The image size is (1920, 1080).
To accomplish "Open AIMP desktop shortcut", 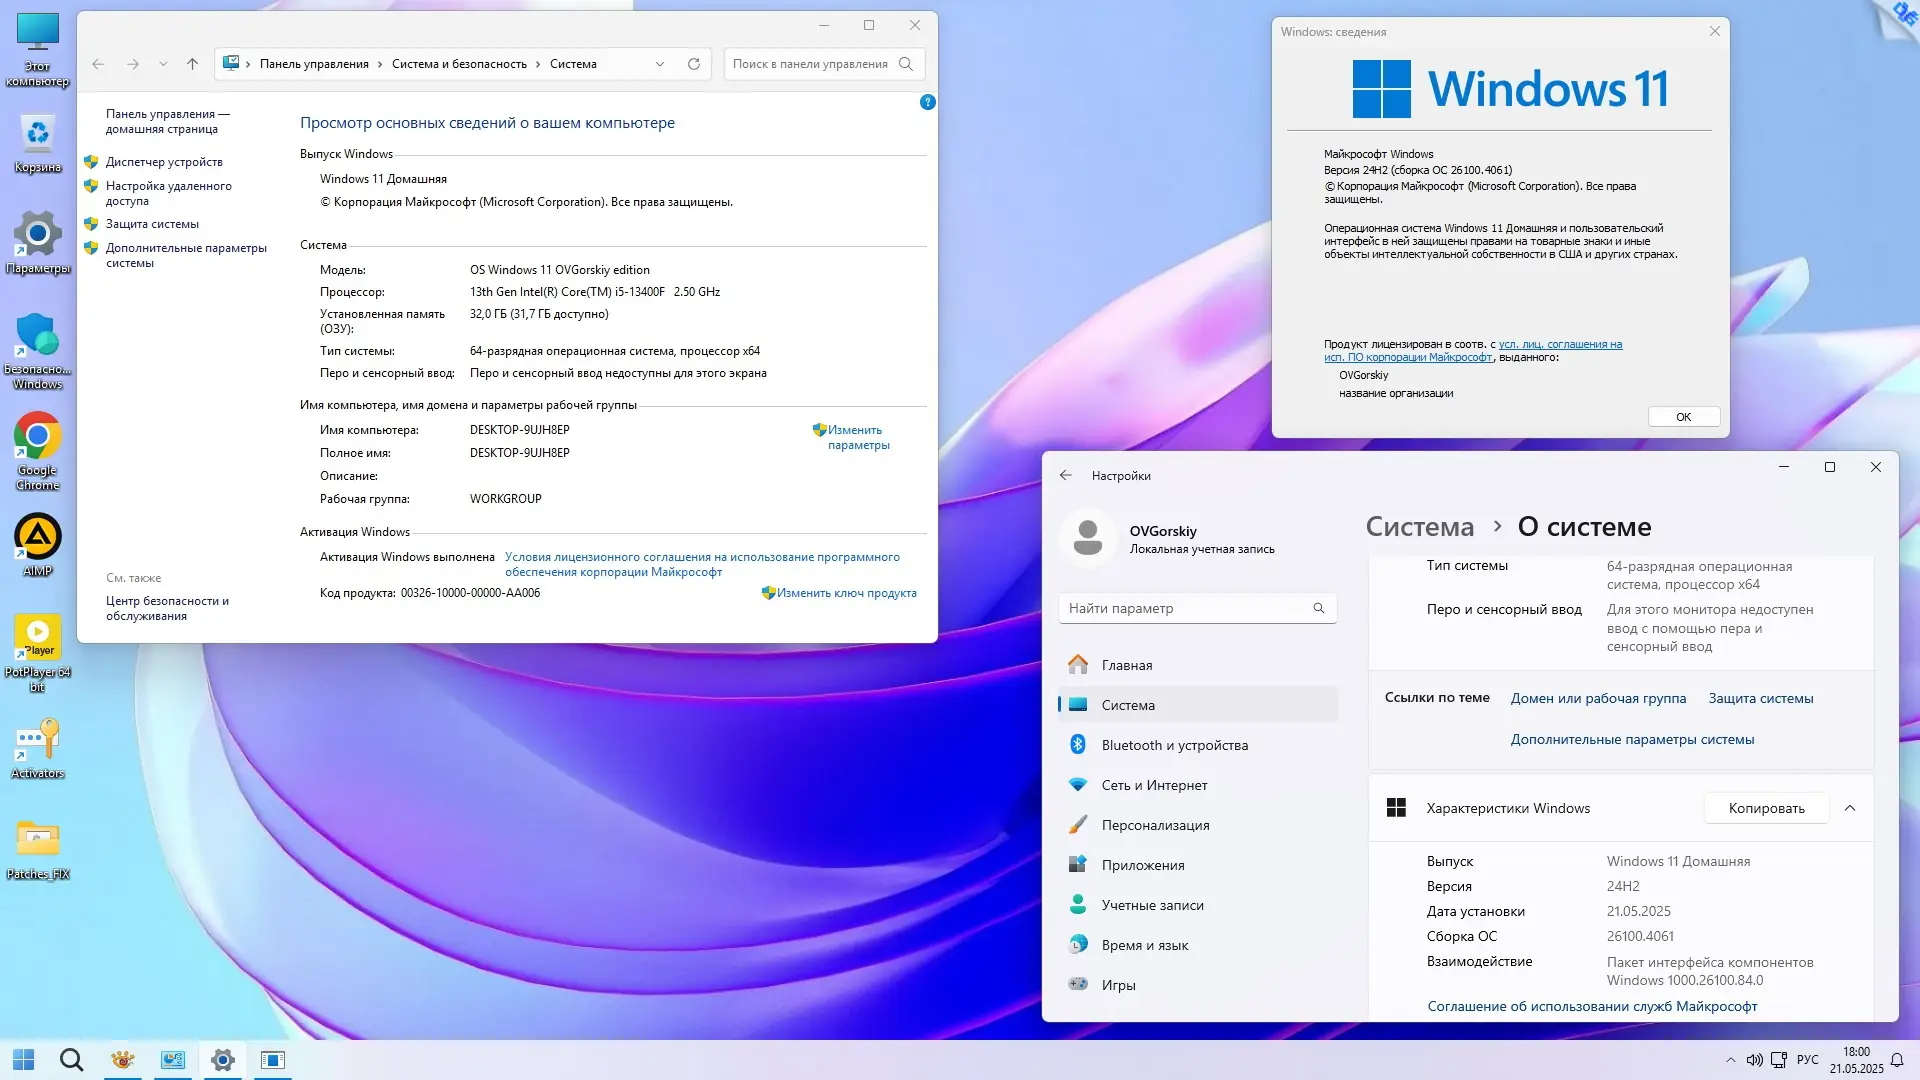I will click(x=38, y=538).
